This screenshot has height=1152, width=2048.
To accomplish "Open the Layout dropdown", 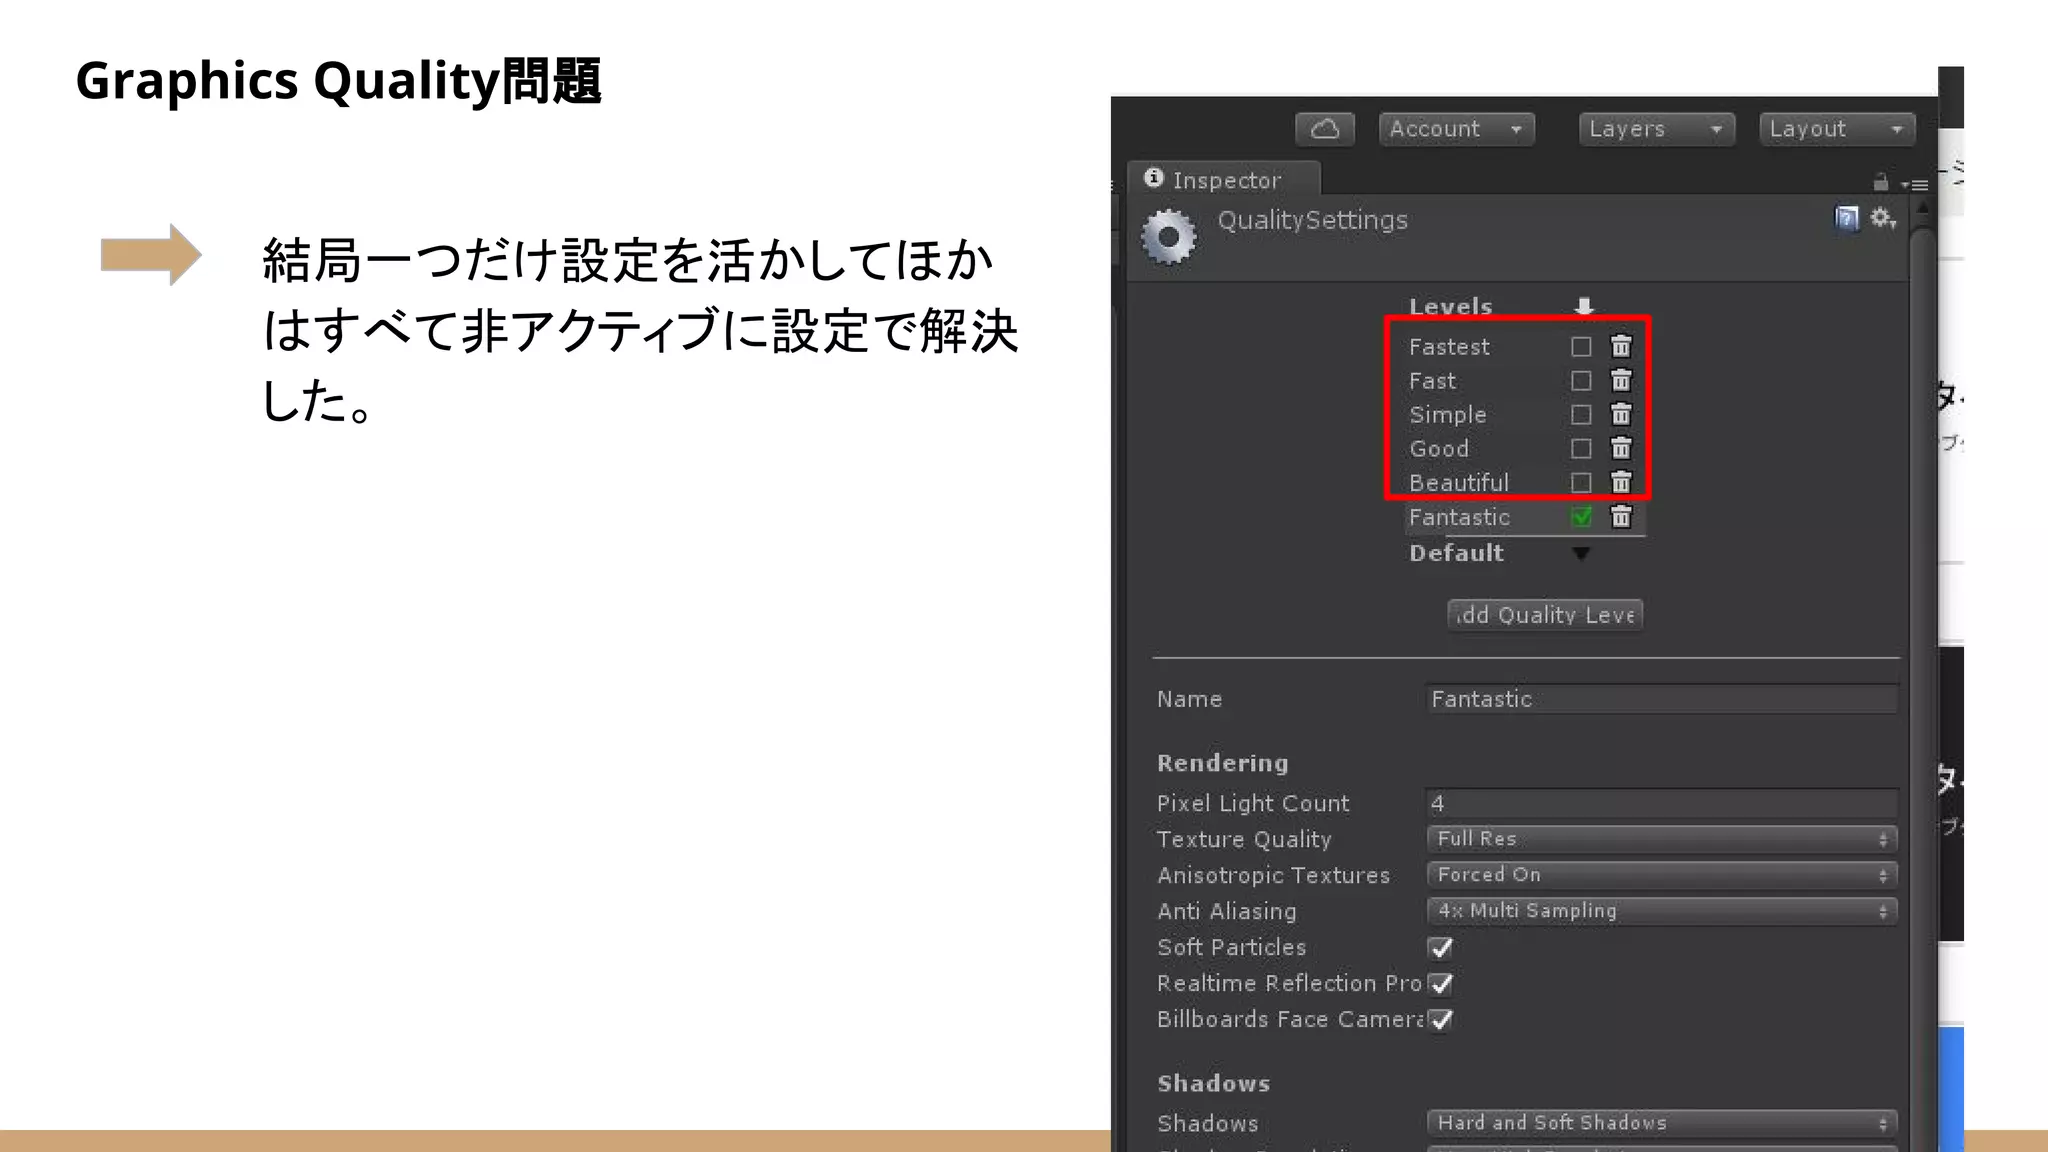I will tap(1837, 129).
